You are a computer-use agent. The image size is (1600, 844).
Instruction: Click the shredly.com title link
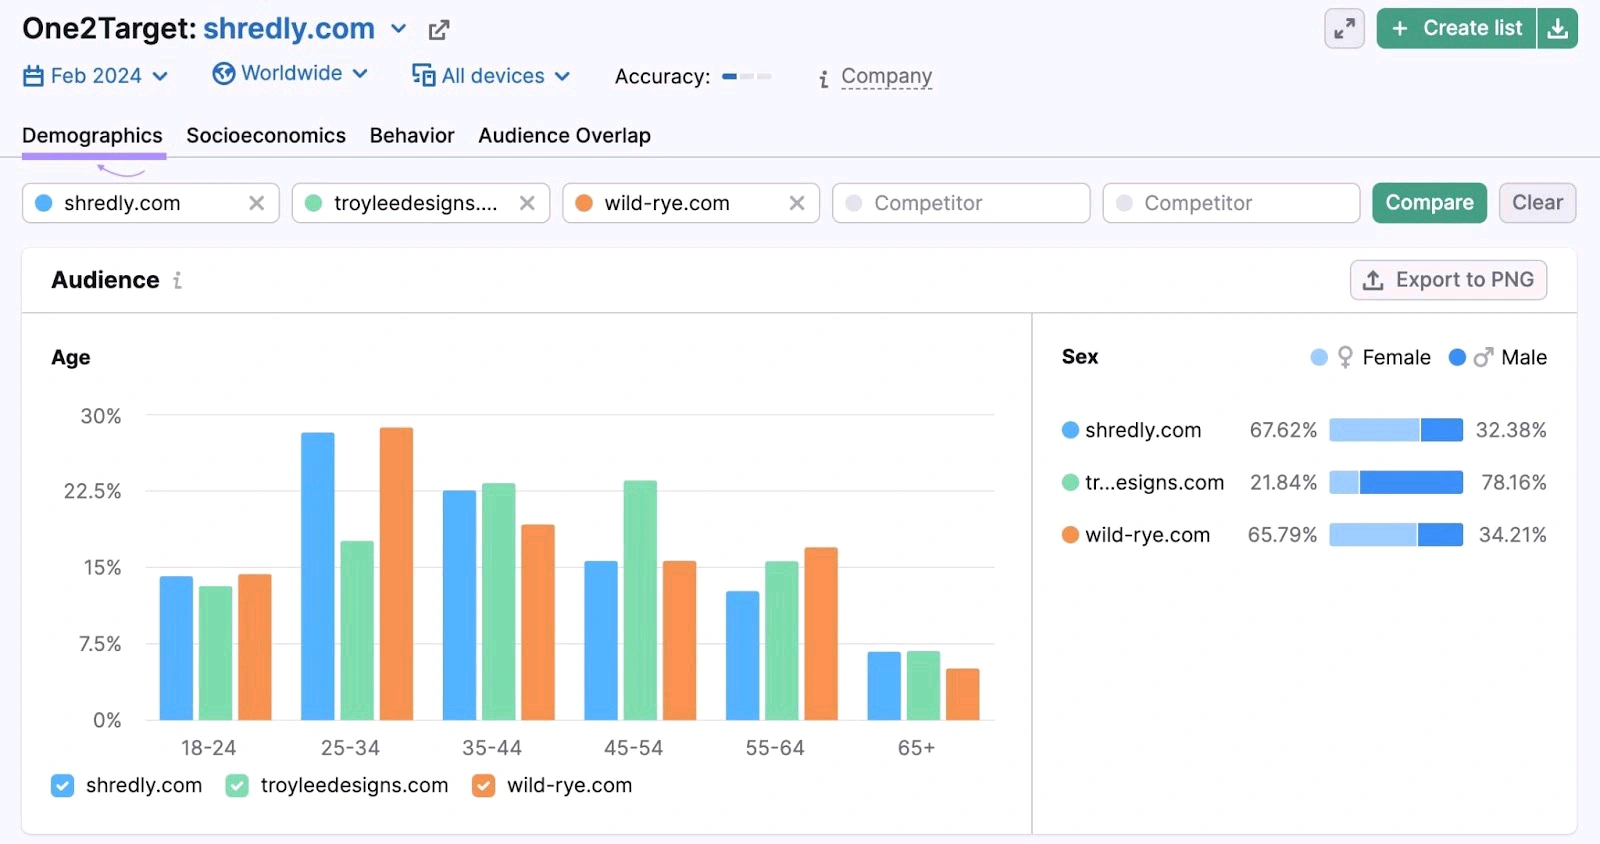point(289,29)
